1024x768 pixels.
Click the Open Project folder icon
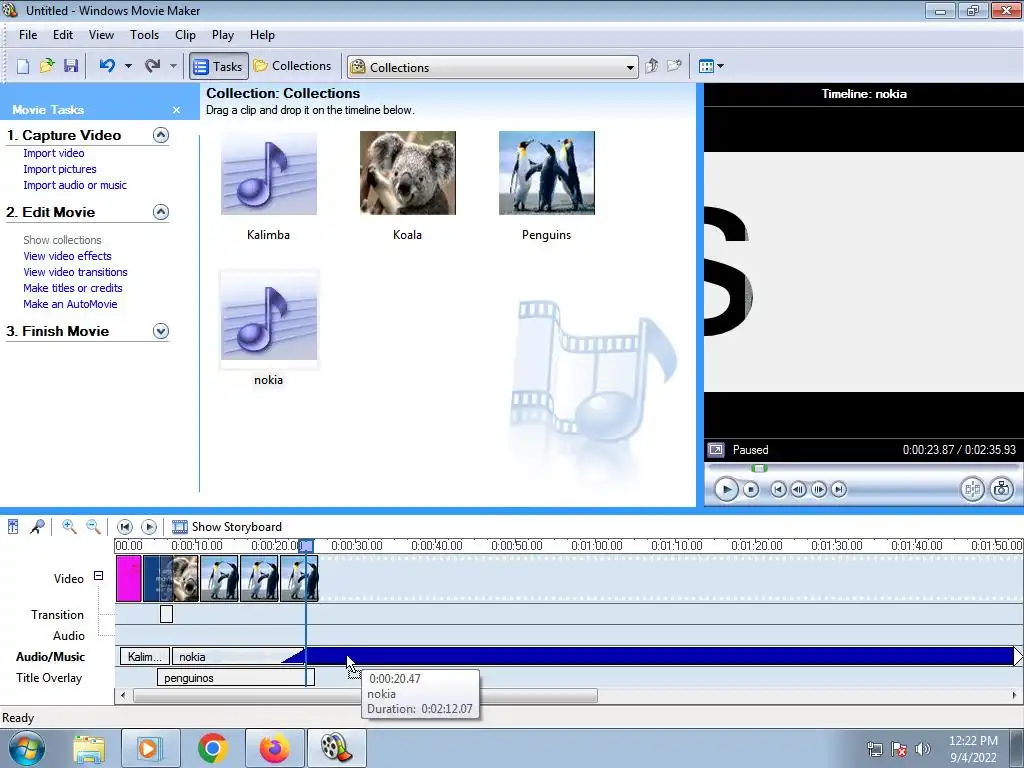[47, 66]
